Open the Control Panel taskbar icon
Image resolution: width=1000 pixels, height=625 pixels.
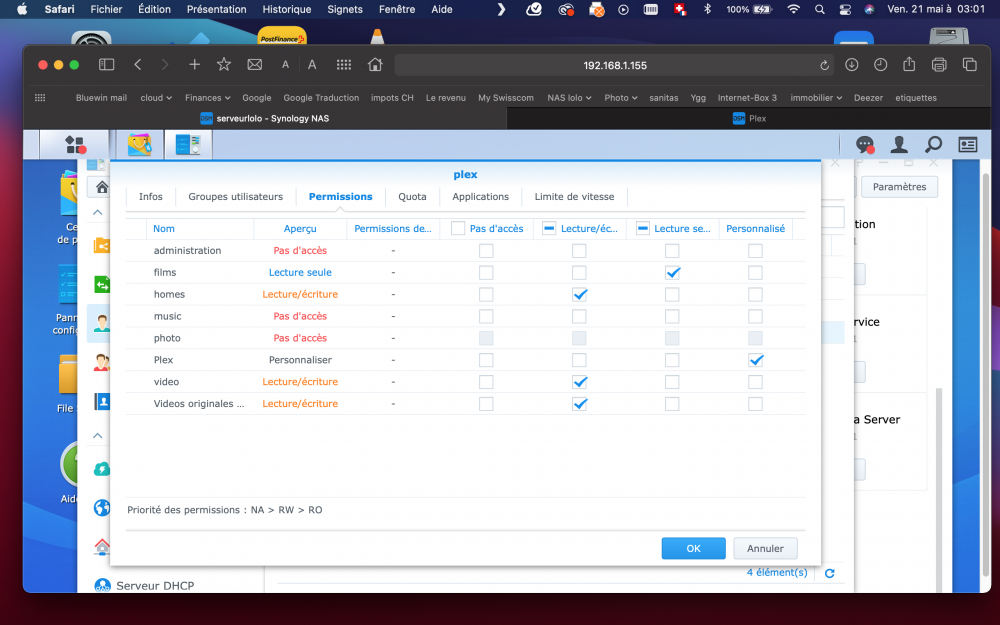188,145
